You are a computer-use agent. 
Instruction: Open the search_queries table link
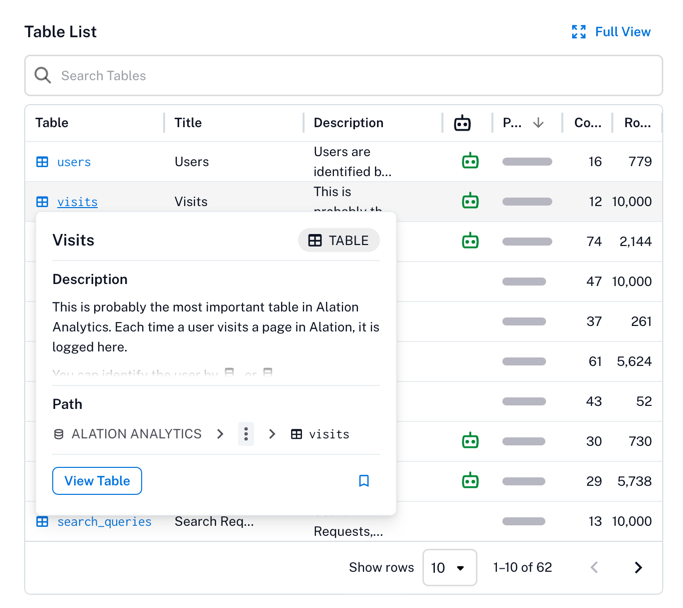[x=105, y=521]
